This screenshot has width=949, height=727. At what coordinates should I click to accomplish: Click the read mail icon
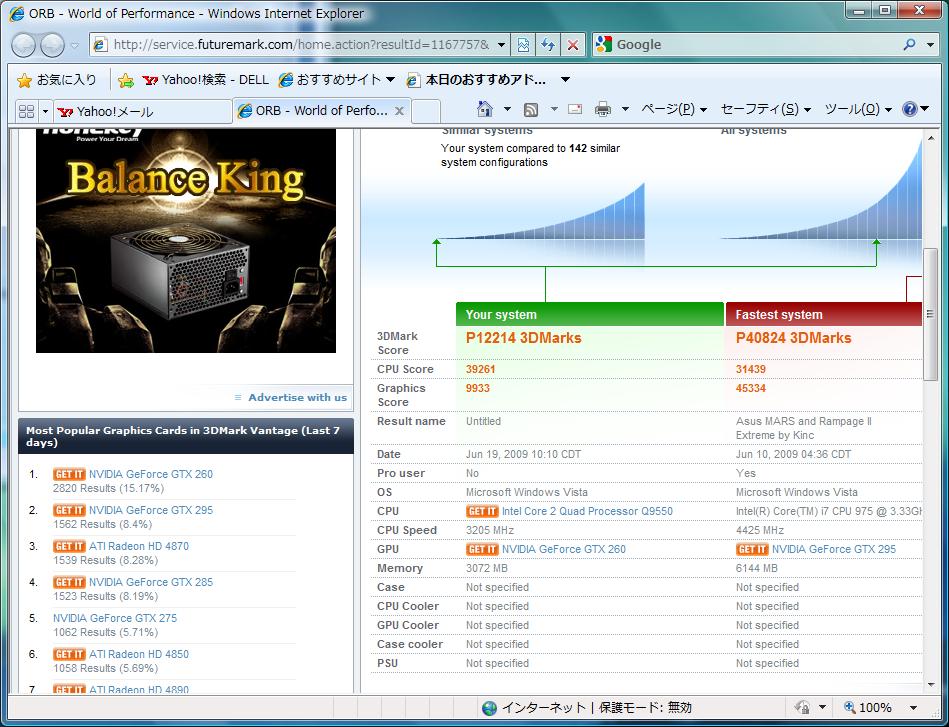coord(575,109)
